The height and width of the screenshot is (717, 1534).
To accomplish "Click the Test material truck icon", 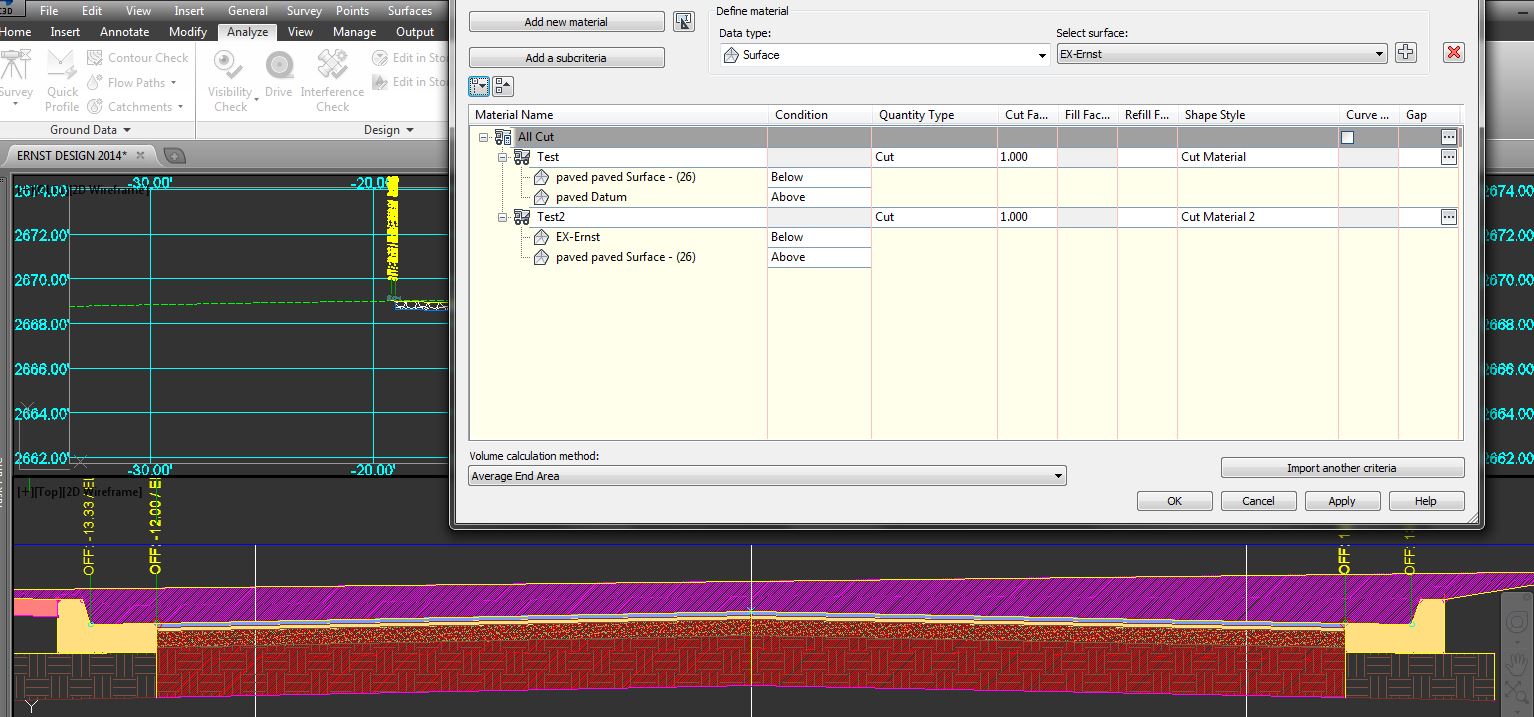I will coord(522,157).
